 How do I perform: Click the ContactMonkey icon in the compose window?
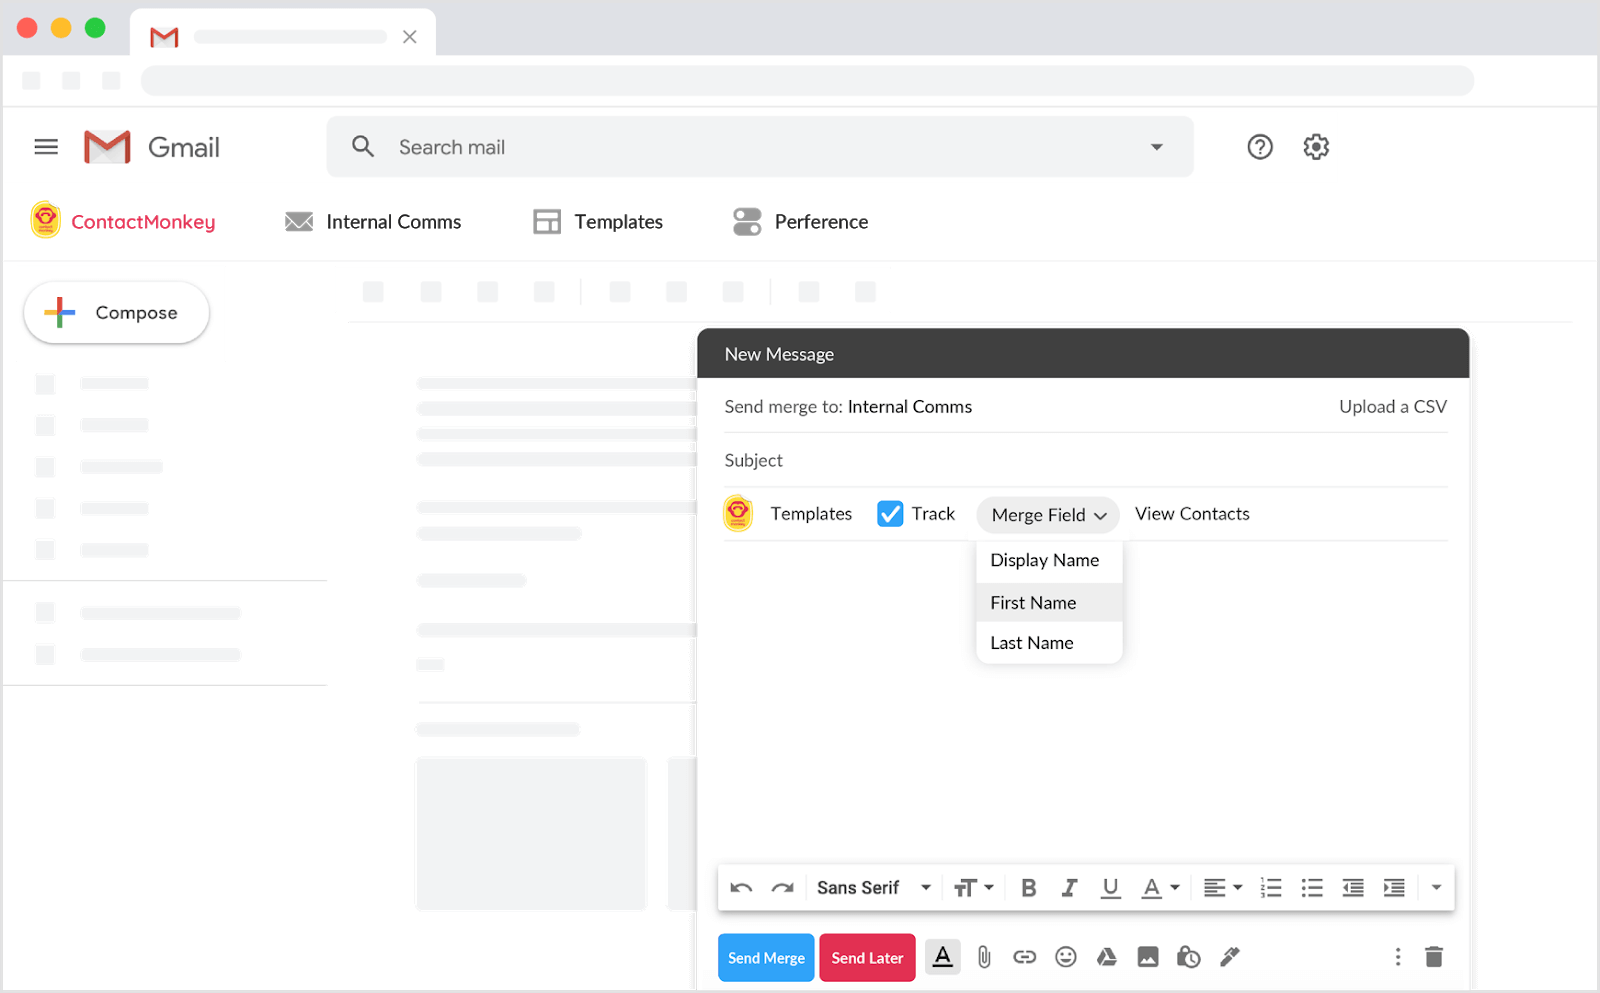(x=738, y=513)
